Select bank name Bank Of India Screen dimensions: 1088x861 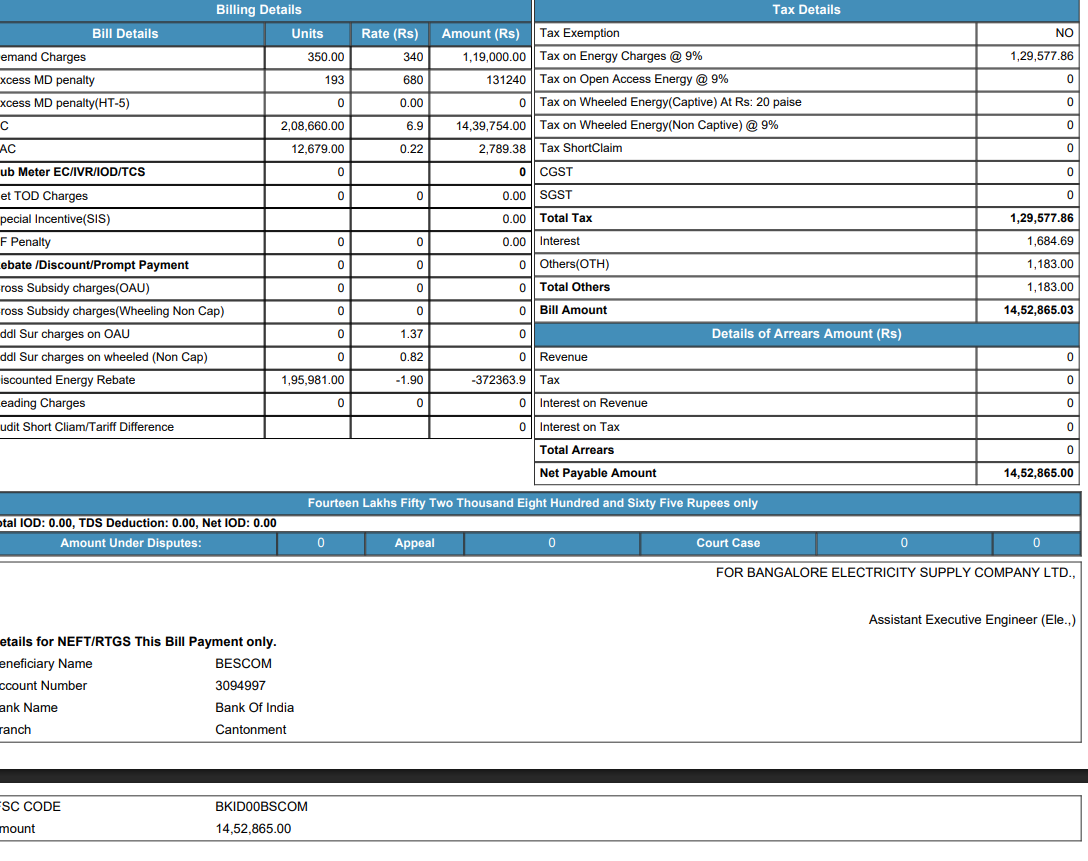pyautogui.click(x=254, y=708)
